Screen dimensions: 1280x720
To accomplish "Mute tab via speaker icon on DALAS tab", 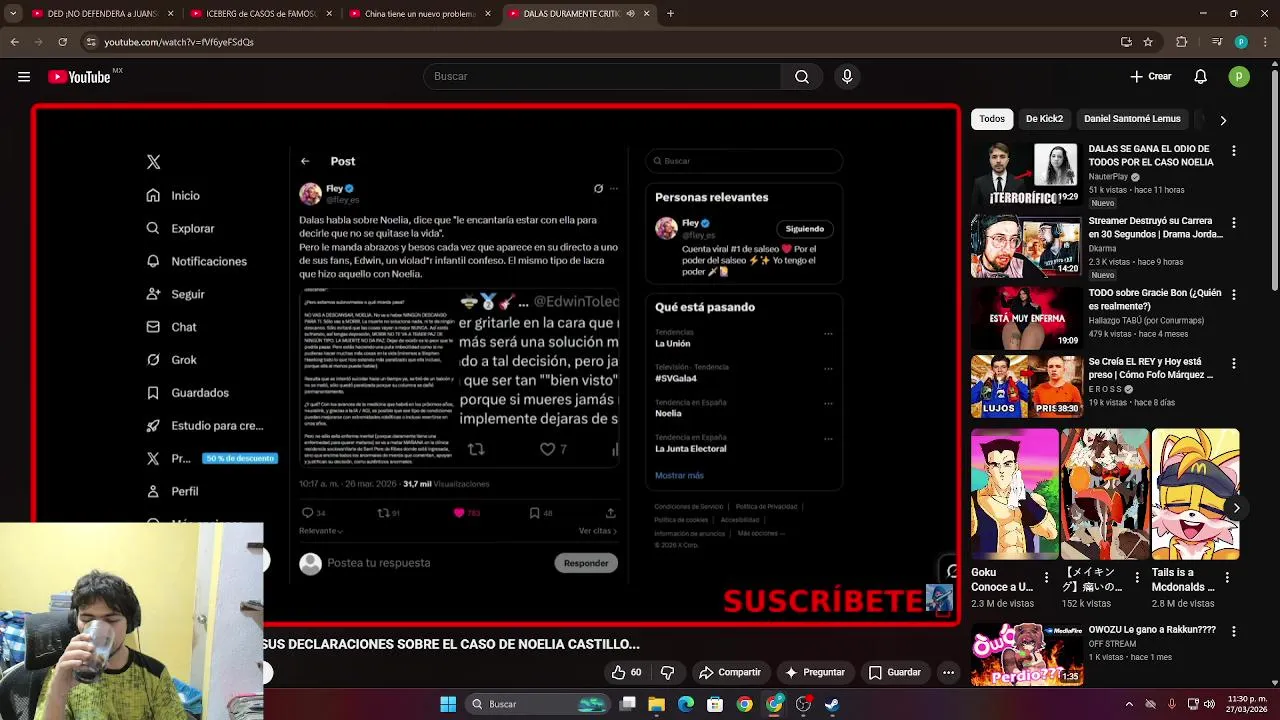I will (631, 14).
